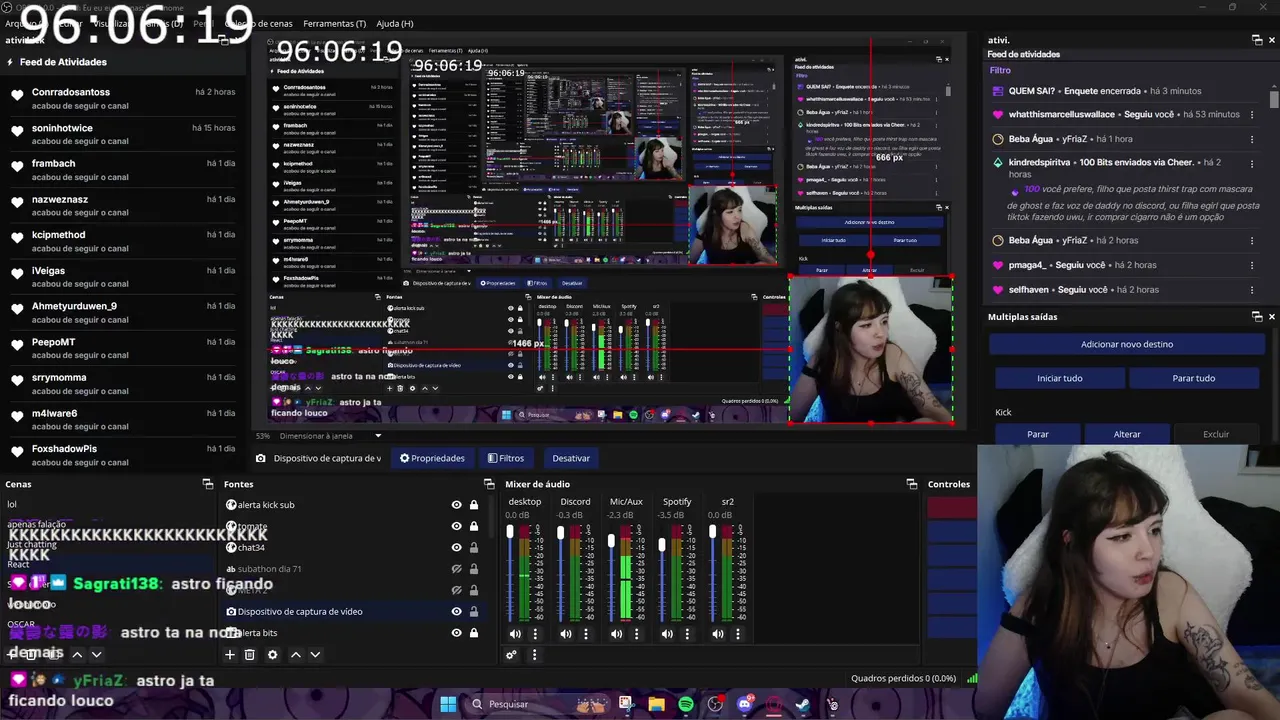This screenshot has height=720, width=1280.
Task: Open Spotify channel options menu
Action: [687, 633]
